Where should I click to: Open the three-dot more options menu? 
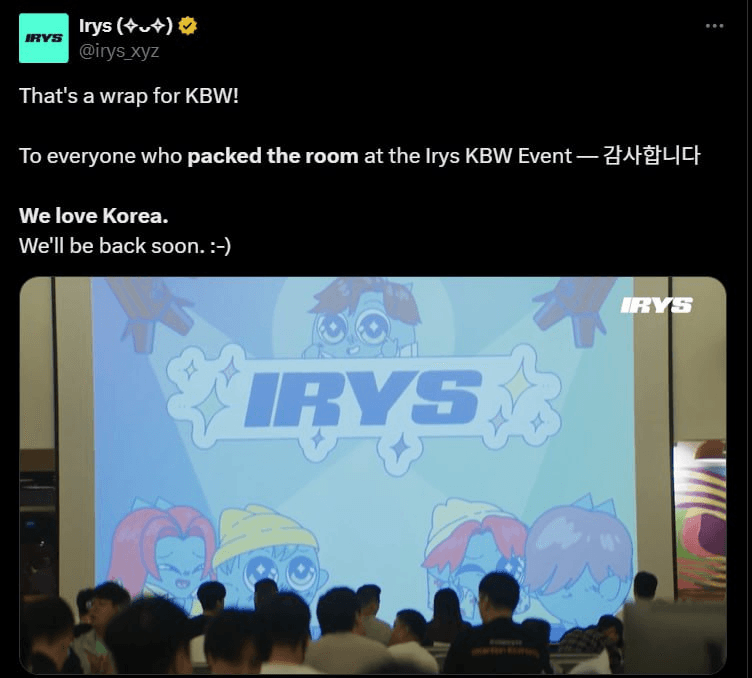click(714, 26)
